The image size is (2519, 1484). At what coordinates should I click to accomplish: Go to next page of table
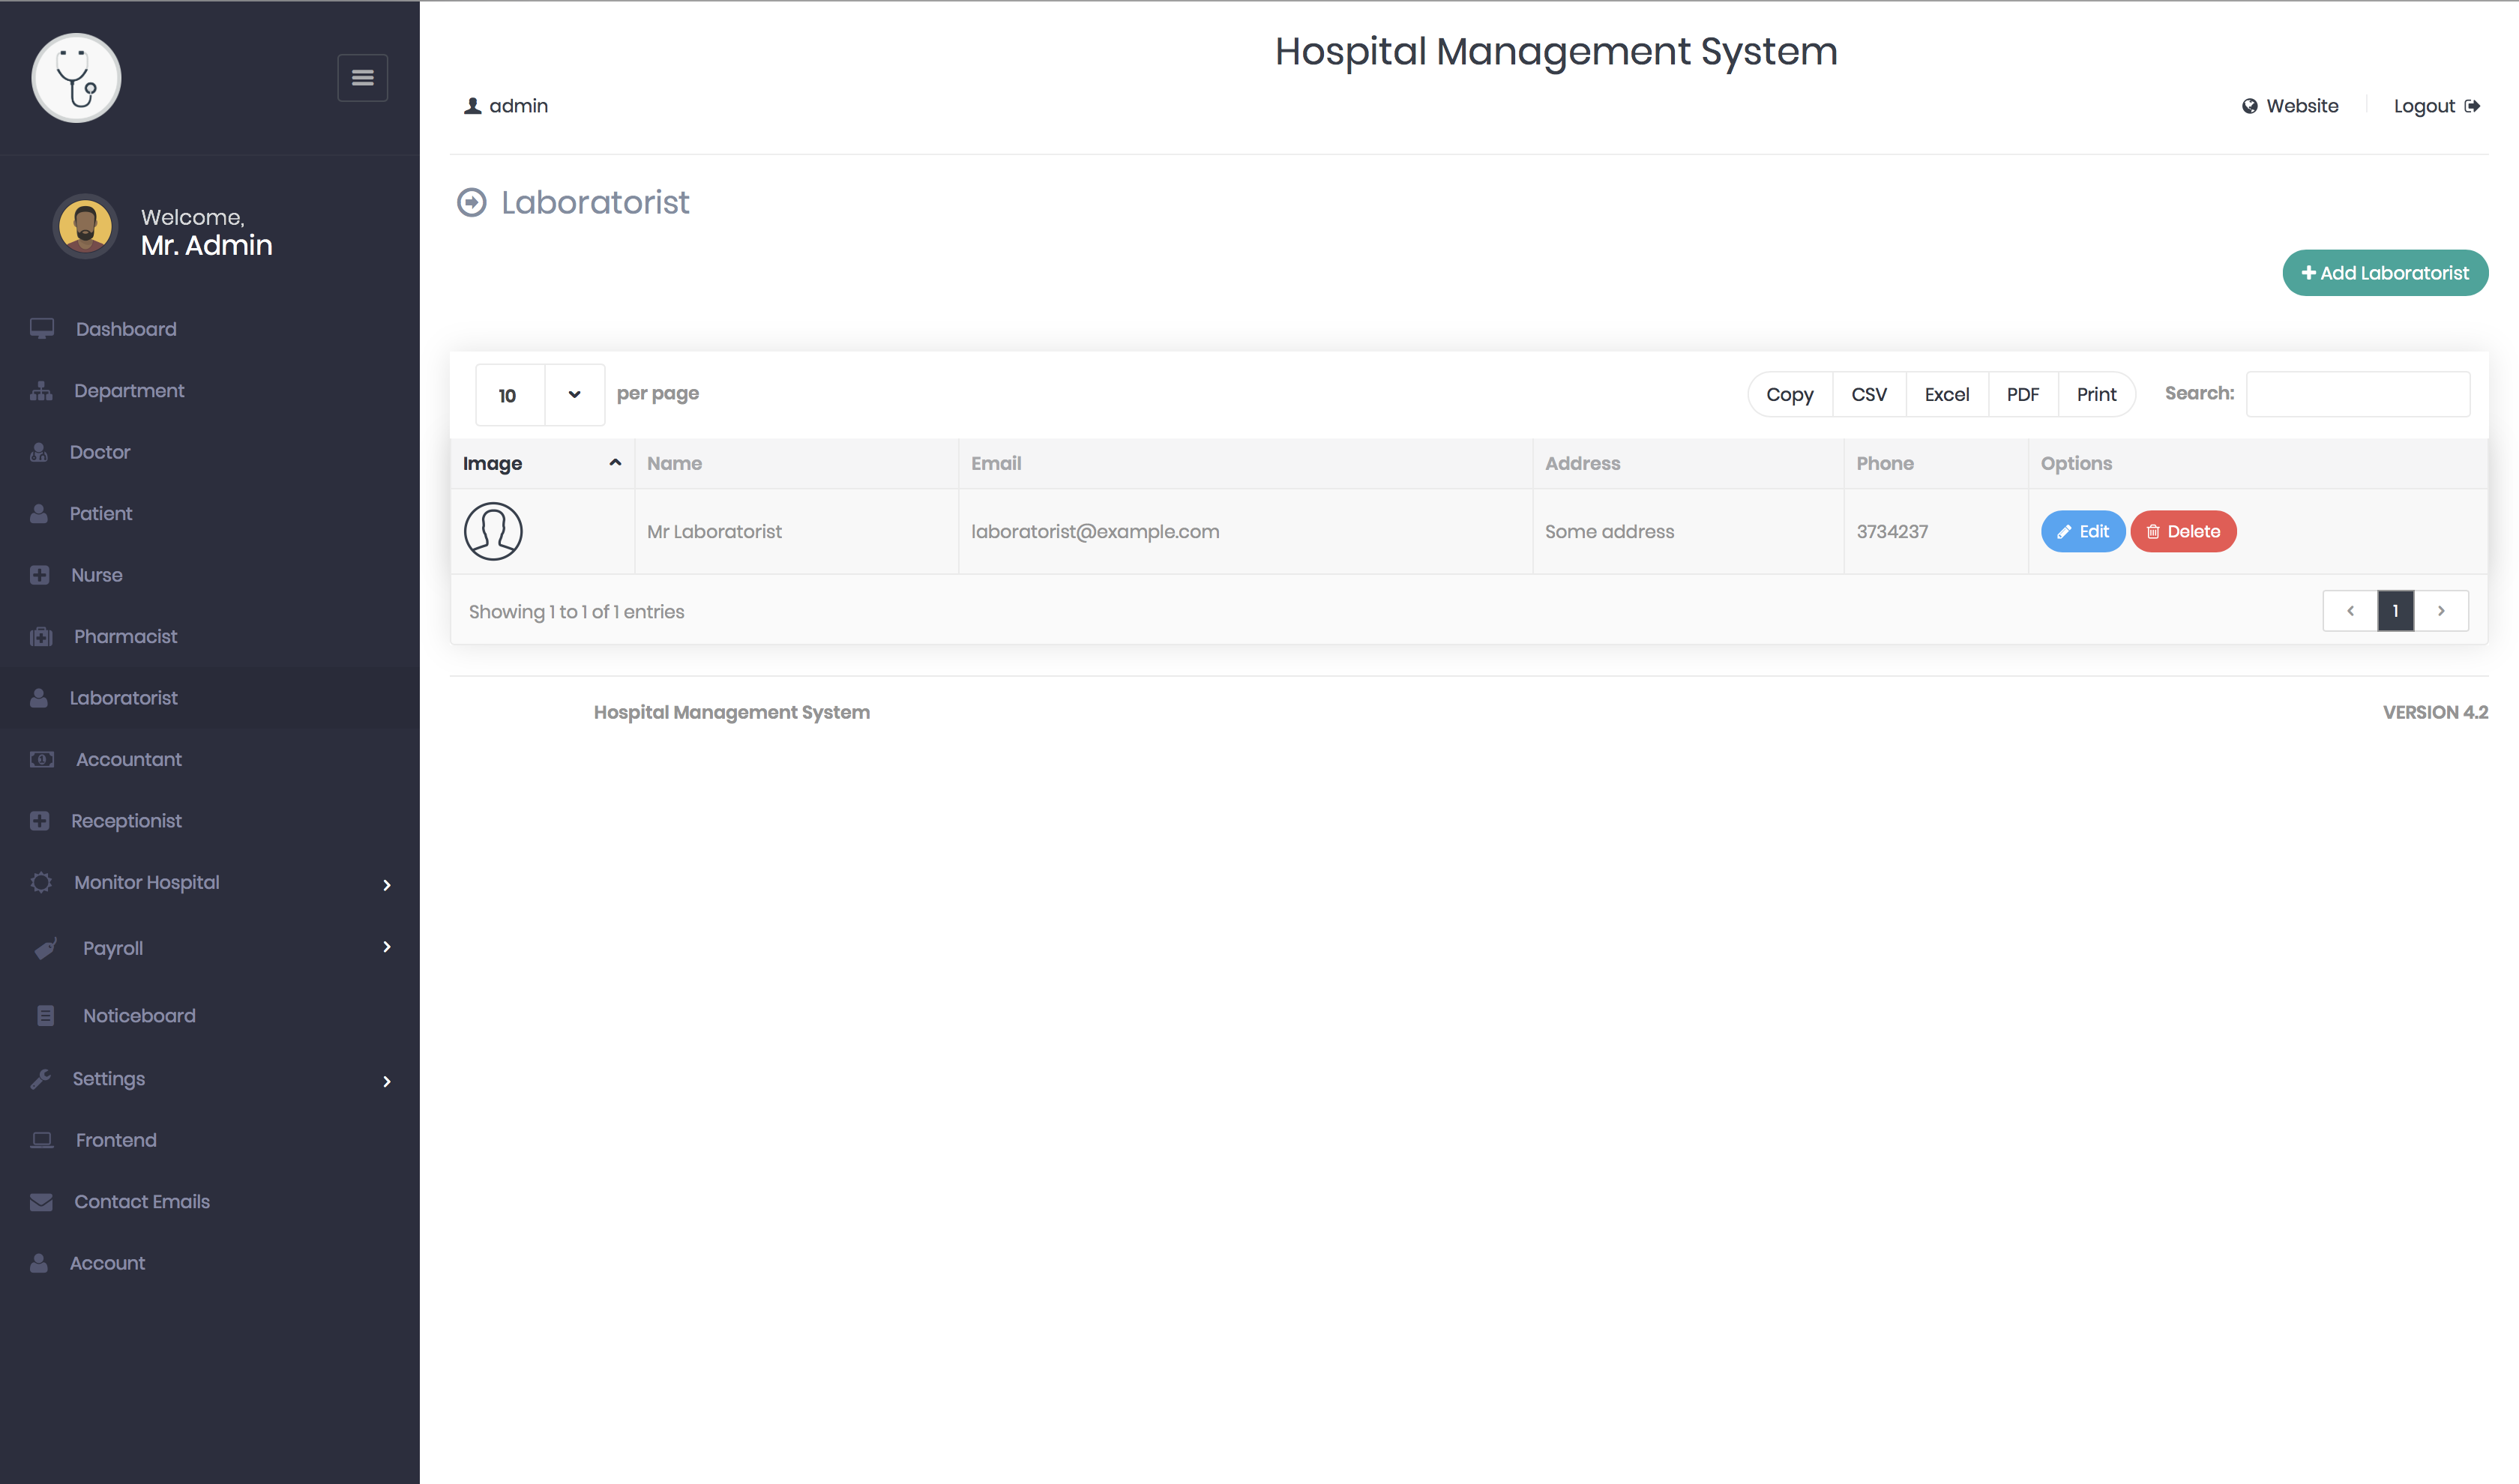pos(2441,611)
